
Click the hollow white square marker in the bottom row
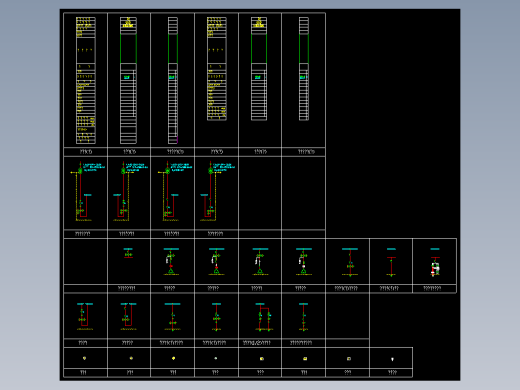click(349, 359)
